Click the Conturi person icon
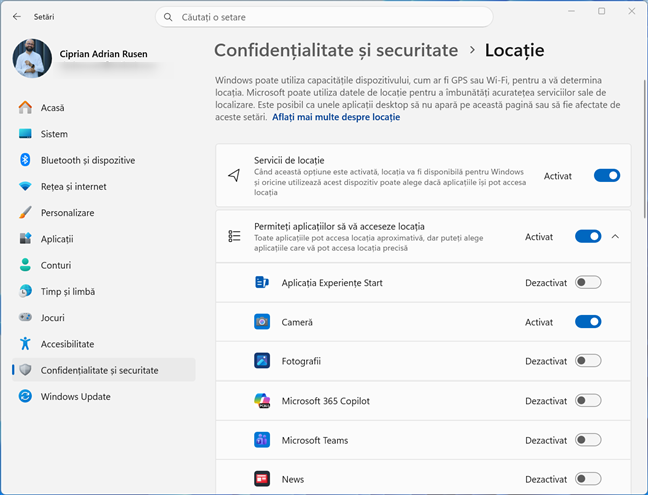The image size is (648, 495). [25, 265]
